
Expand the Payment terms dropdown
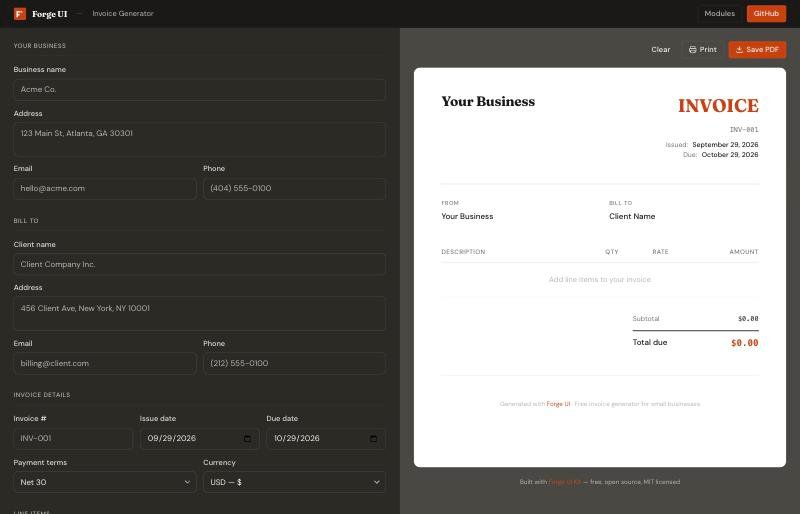coord(105,482)
